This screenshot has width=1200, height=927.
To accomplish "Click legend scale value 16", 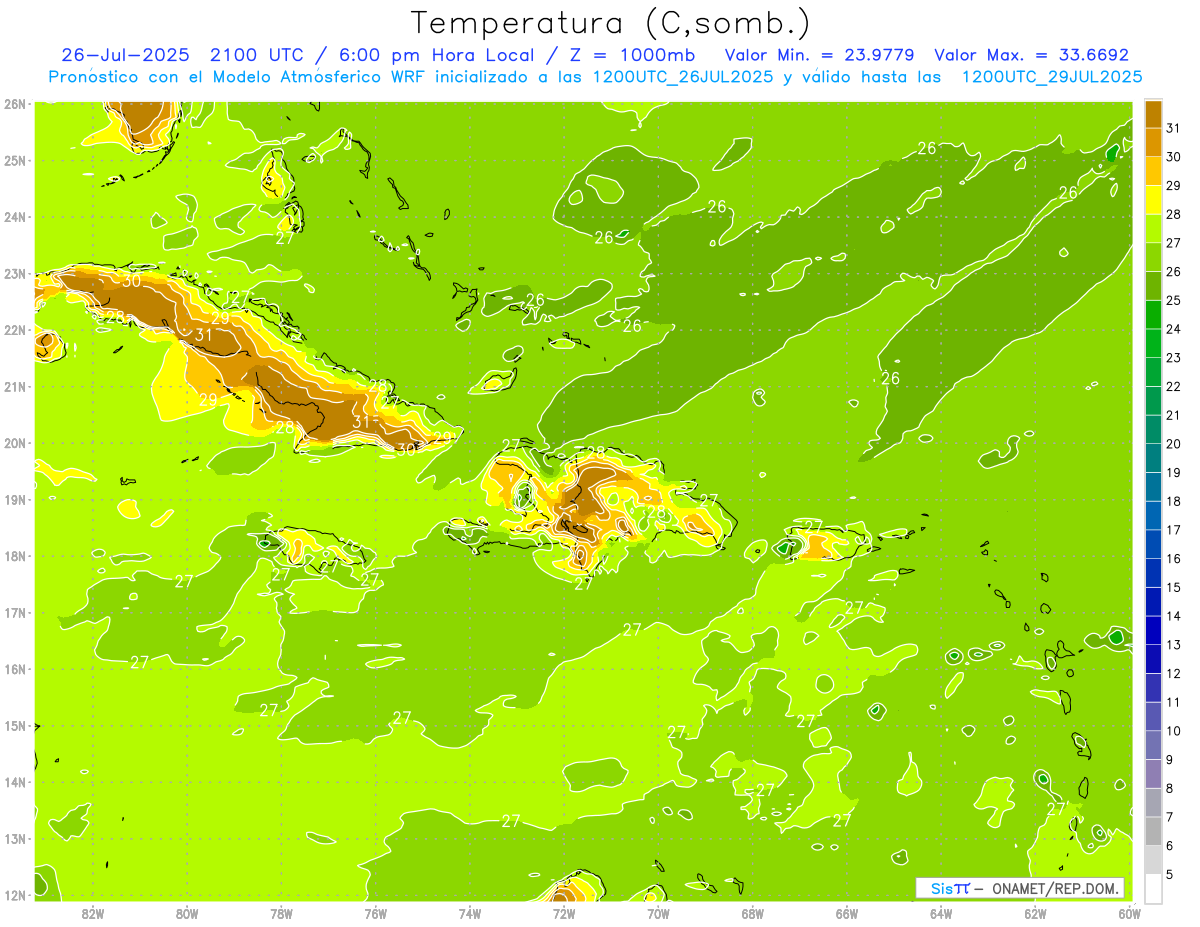I will (1174, 558).
